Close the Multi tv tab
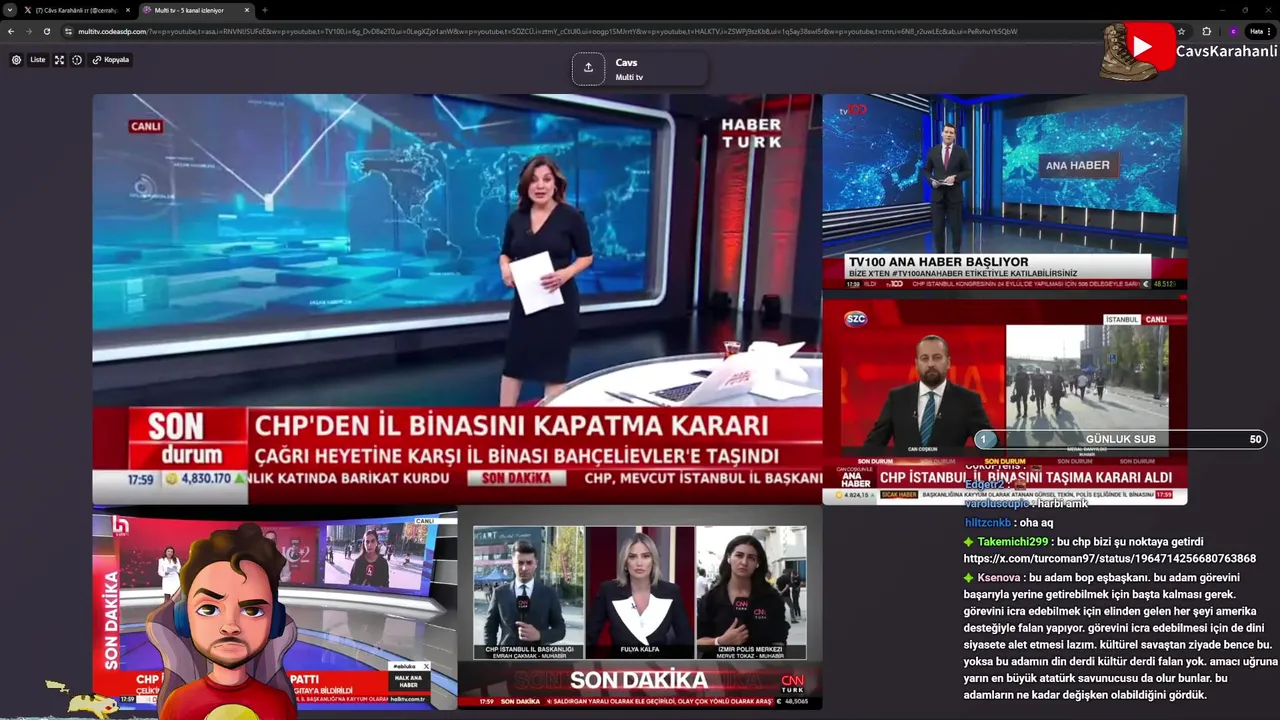This screenshot has width=1280, height=720. 247,10
